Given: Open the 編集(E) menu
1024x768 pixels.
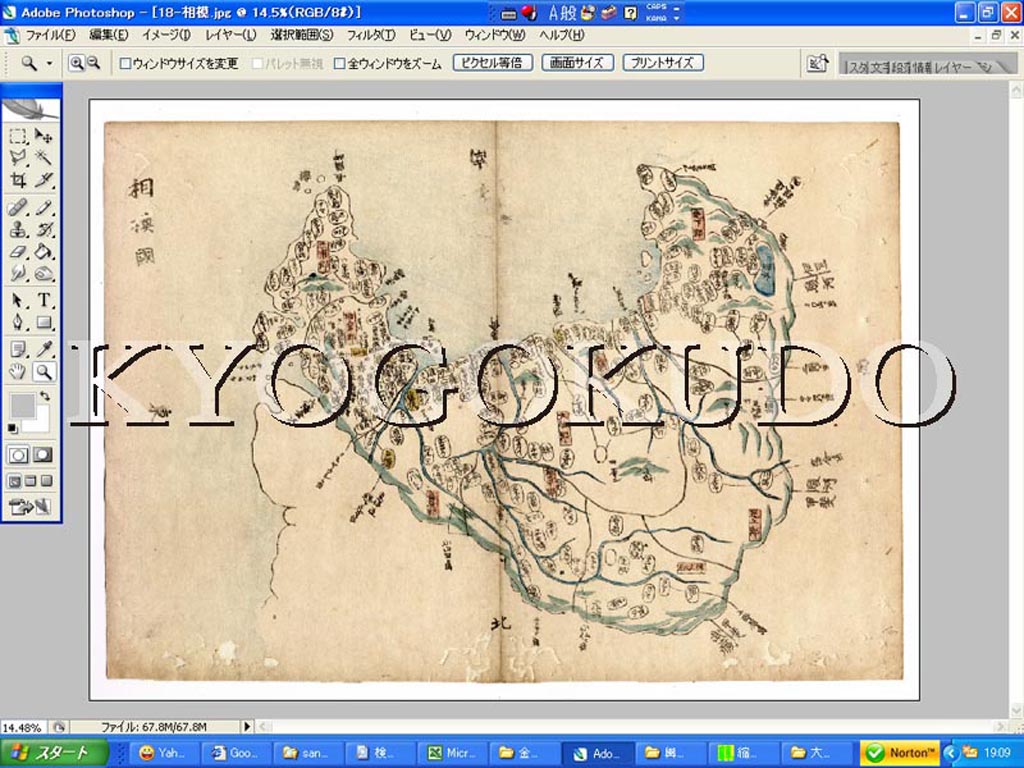Looking at the screenshot, I should (x=108, y=35).
